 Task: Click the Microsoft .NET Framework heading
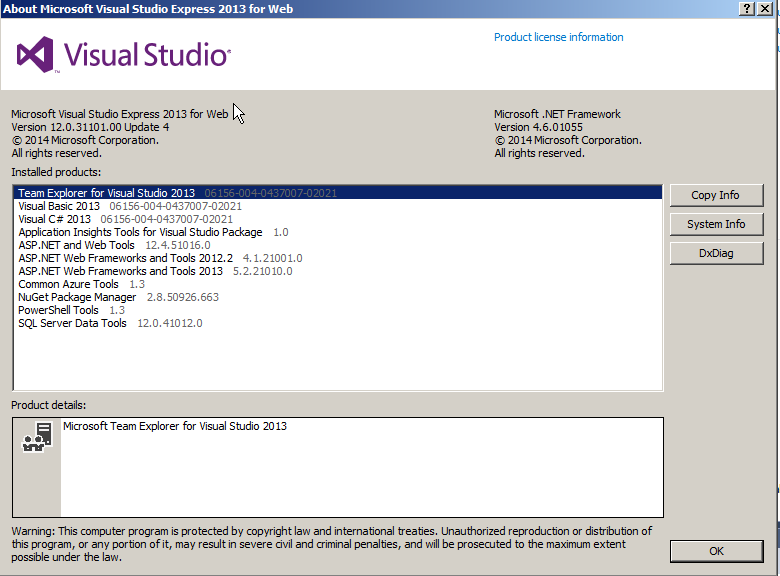click(557, 114)
